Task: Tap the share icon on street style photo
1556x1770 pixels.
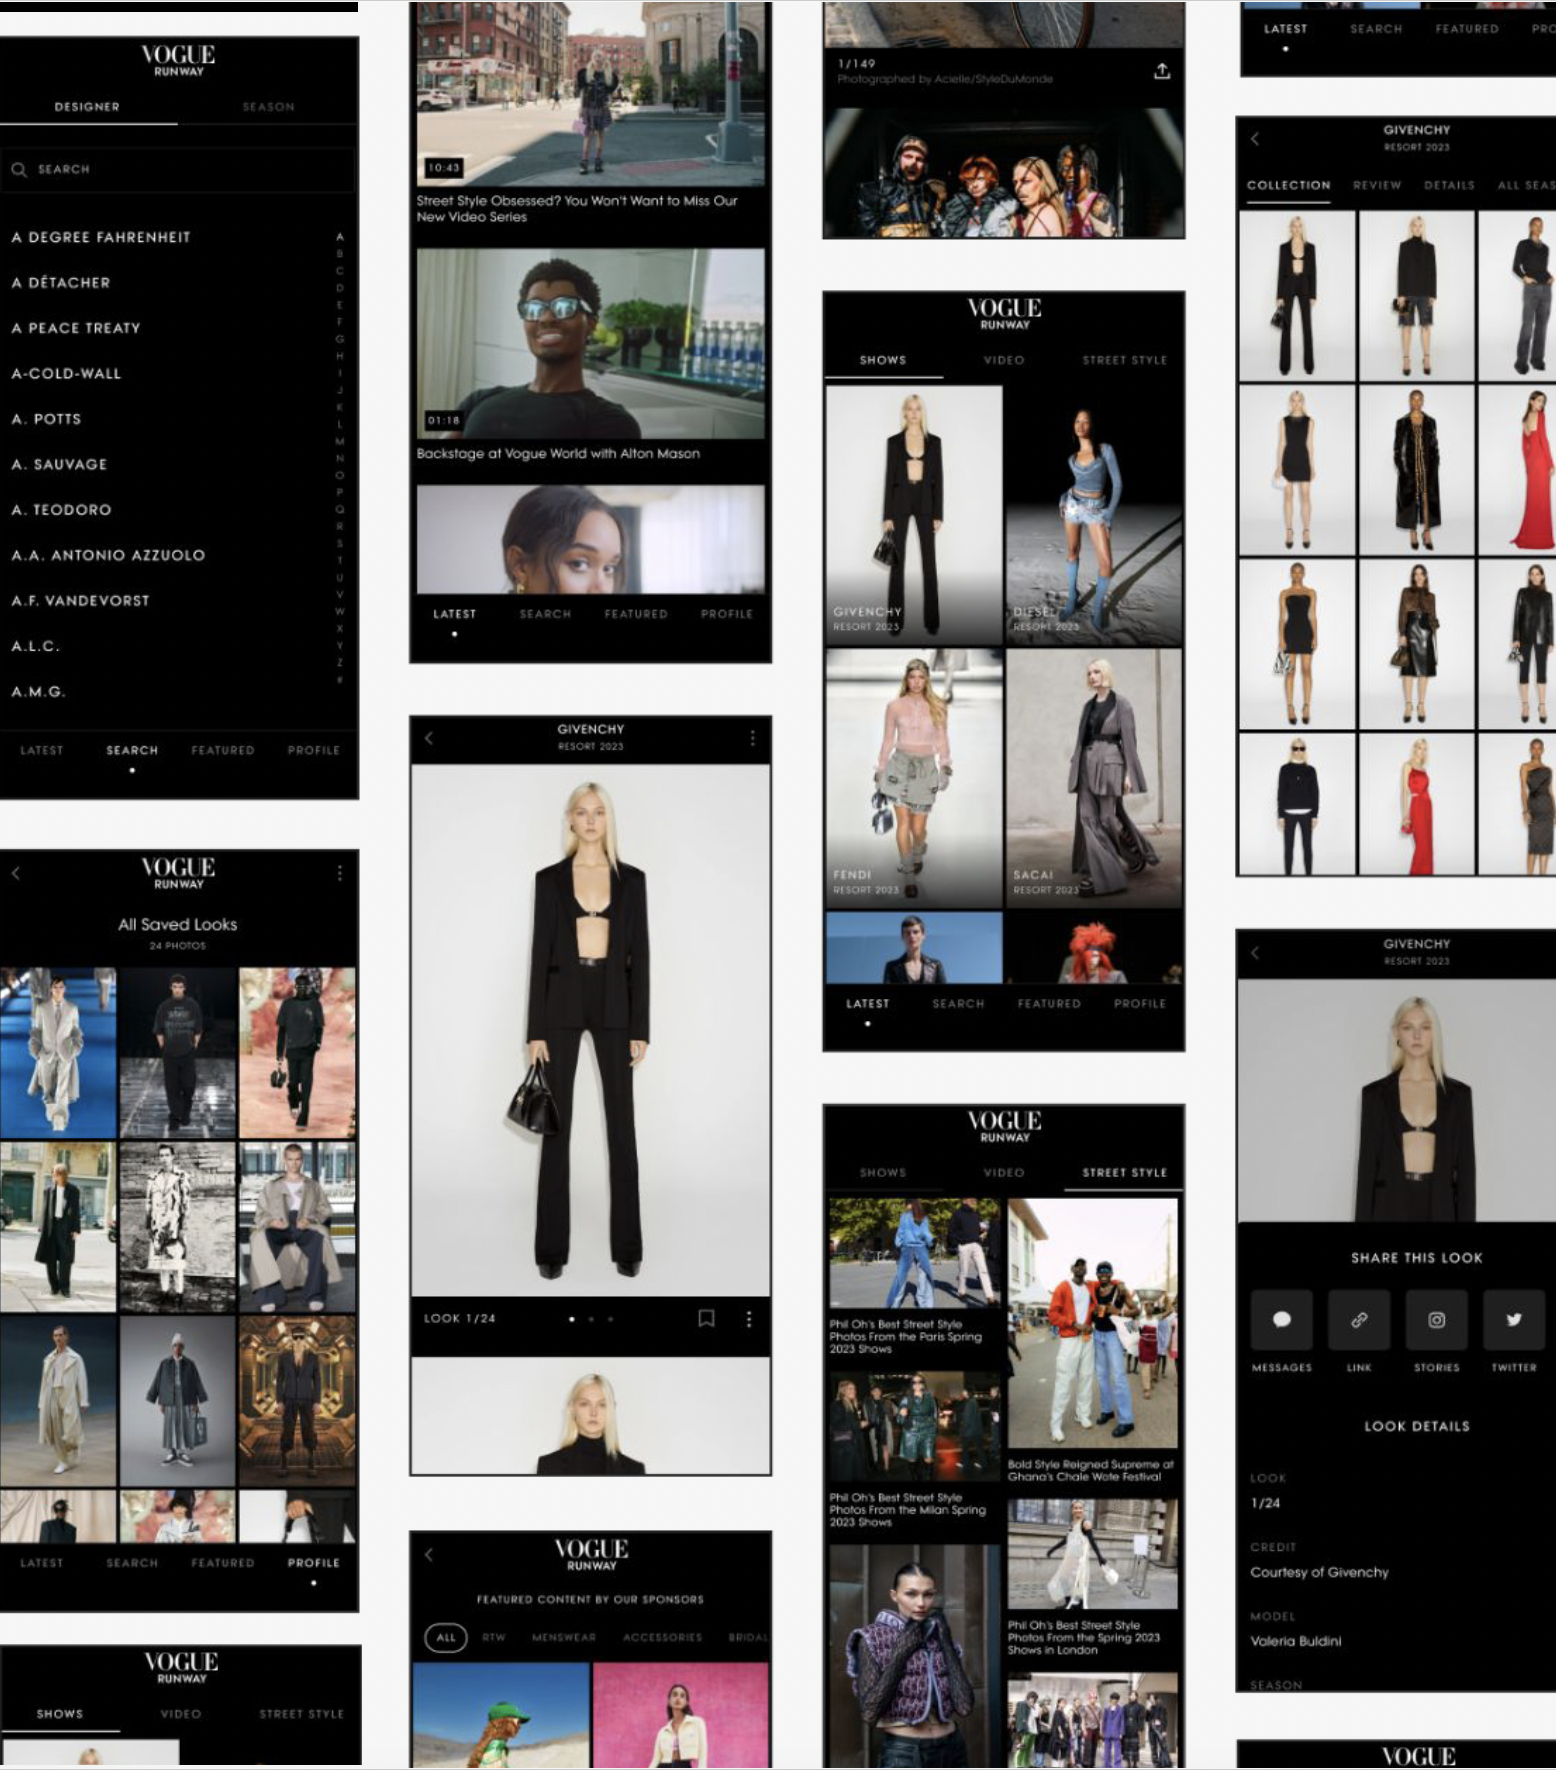Action: pos(1161,71)
